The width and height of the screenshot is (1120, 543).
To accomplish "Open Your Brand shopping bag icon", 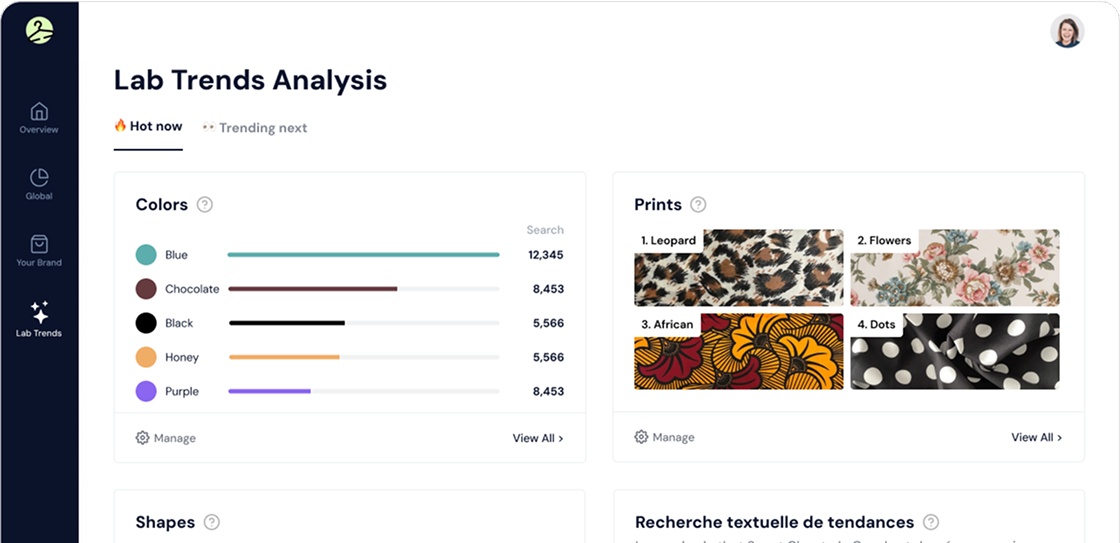I will click(x=39, y=244).
